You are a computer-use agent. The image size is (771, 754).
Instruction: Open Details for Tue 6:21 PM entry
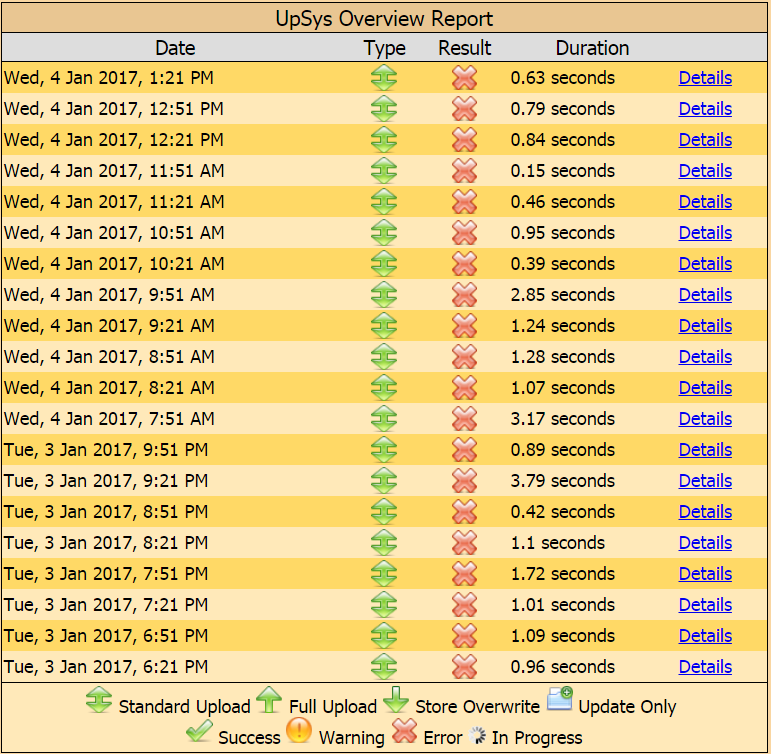[x=705, y=666]
